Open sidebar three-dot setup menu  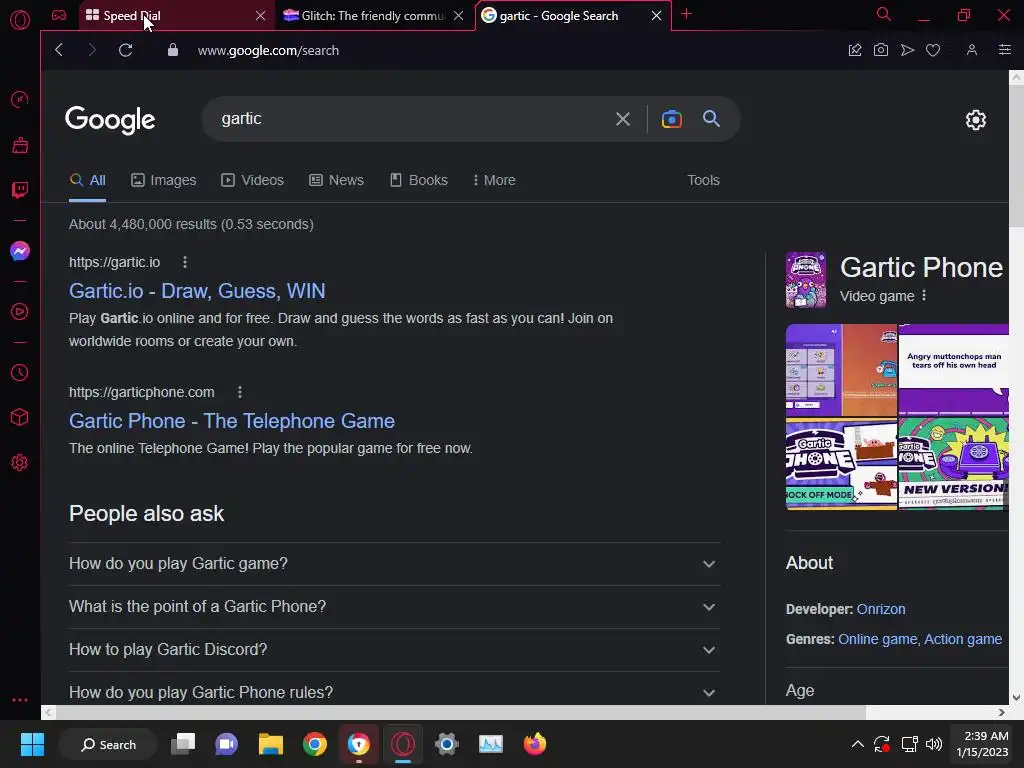point(20,699)
